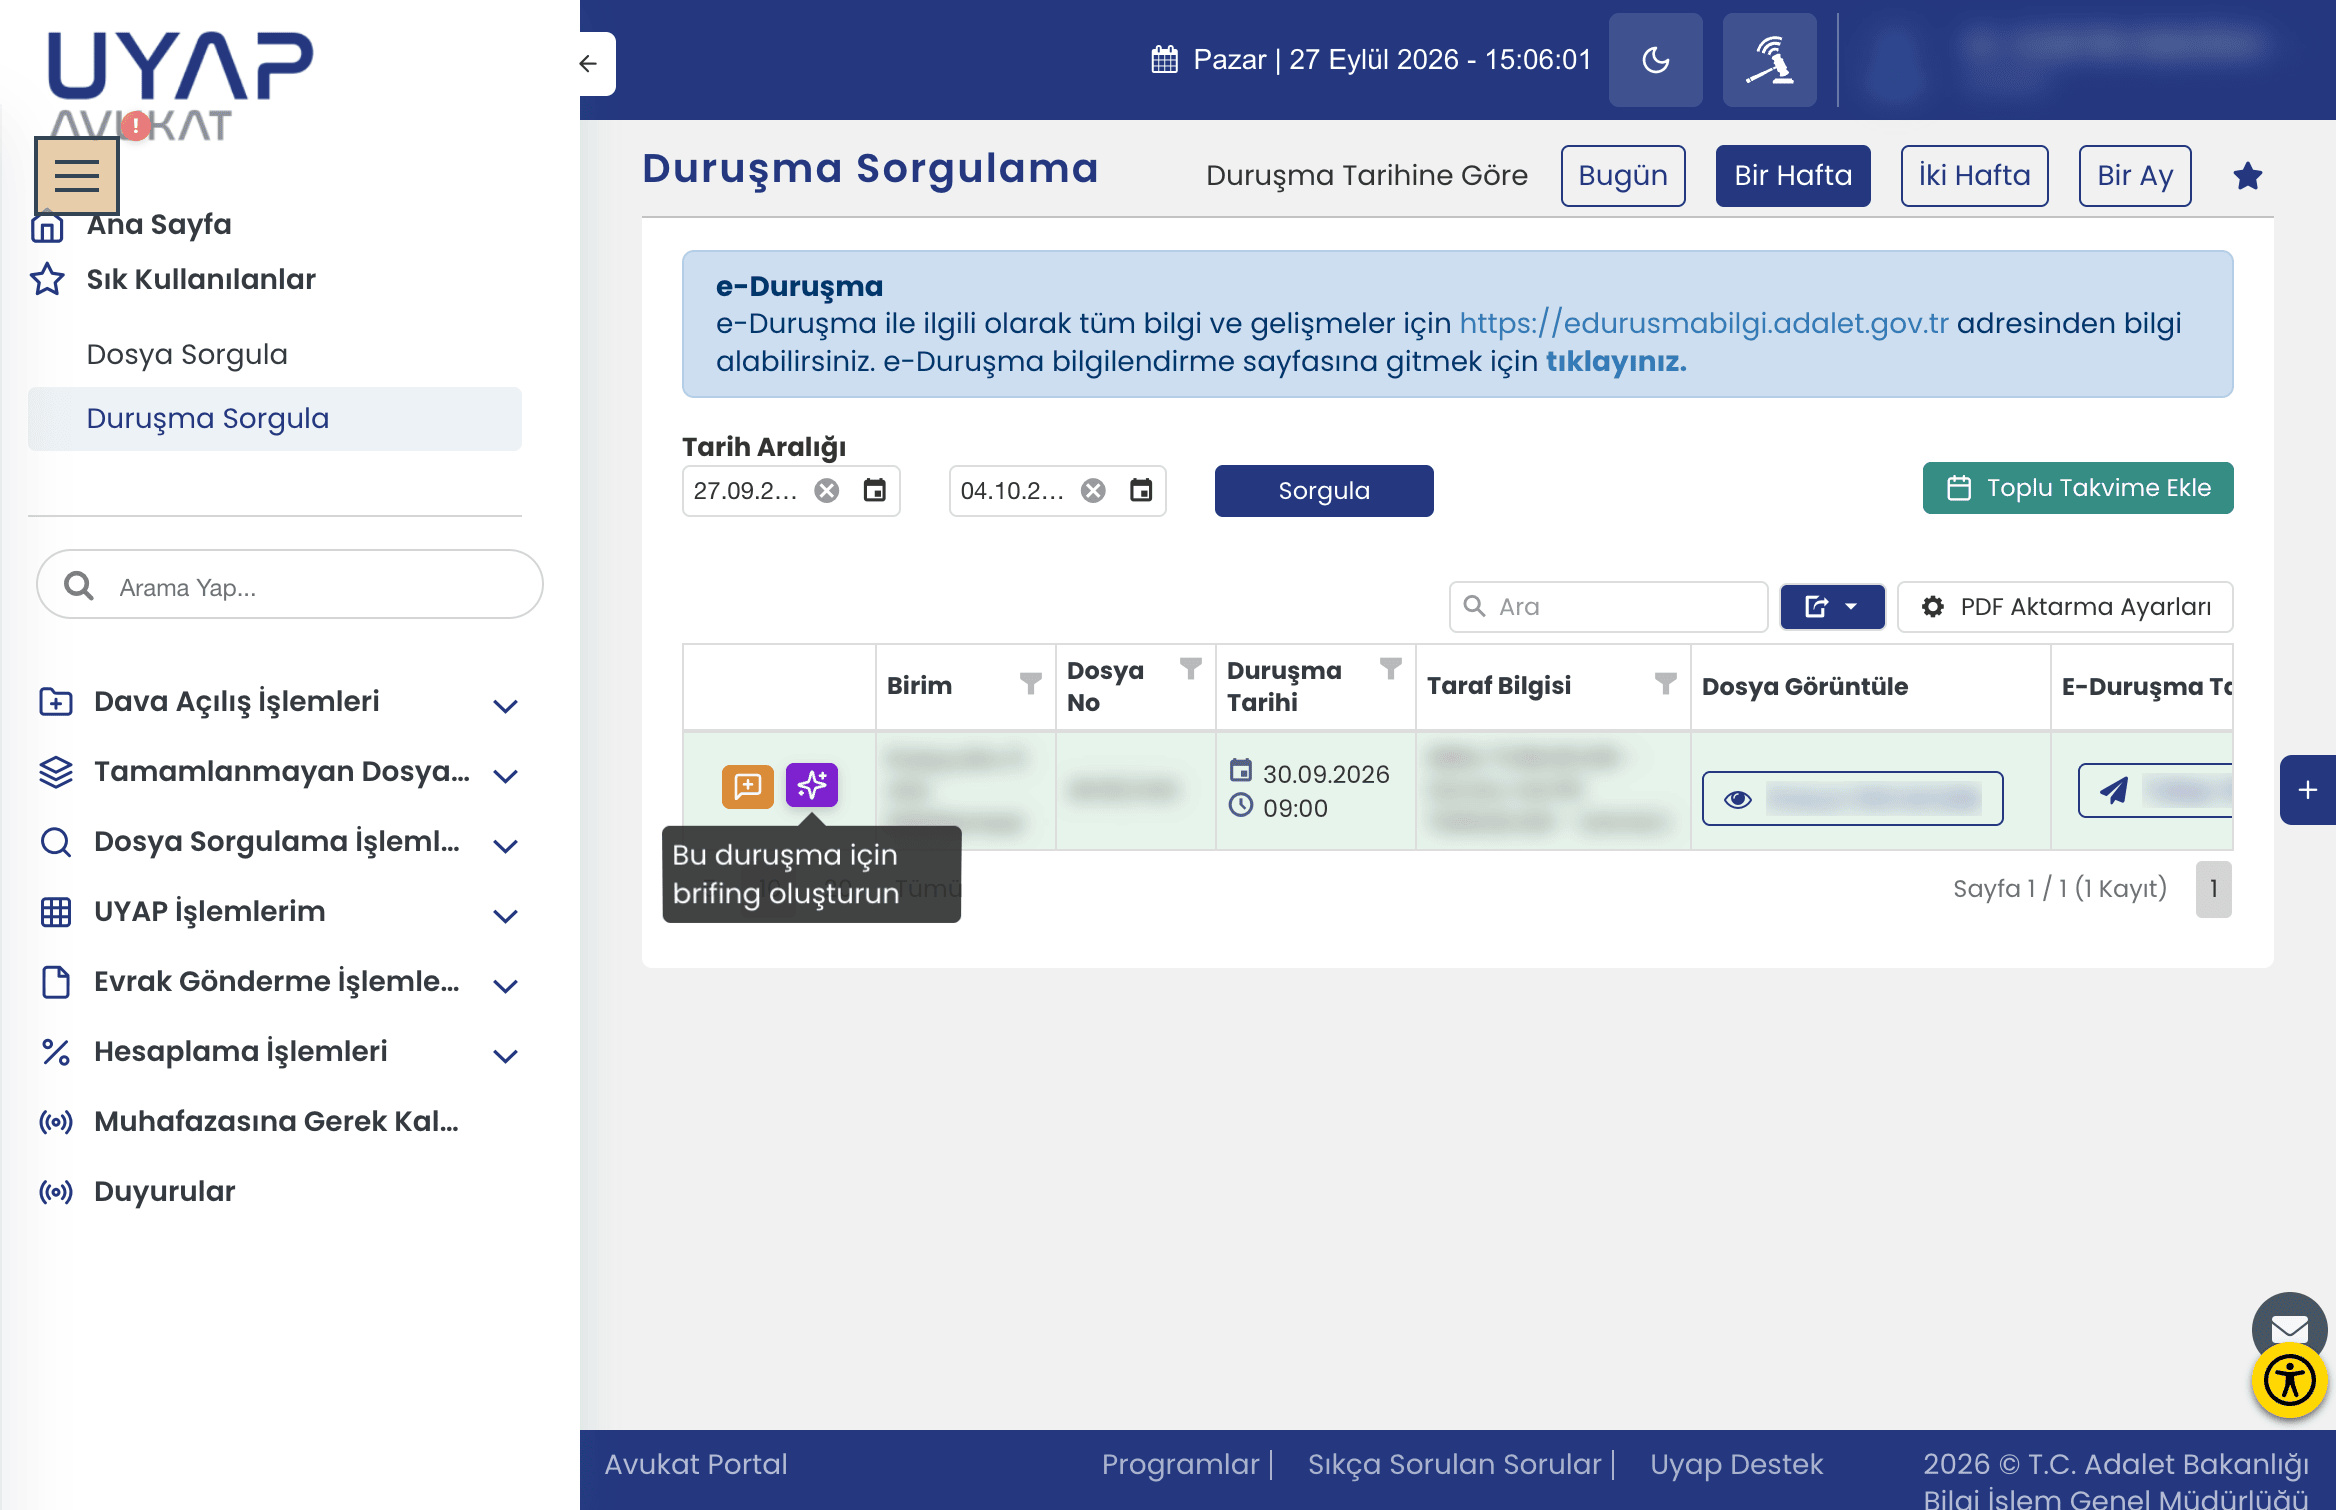Go to Ana Sayfa menu item

[x=159, y=225]
